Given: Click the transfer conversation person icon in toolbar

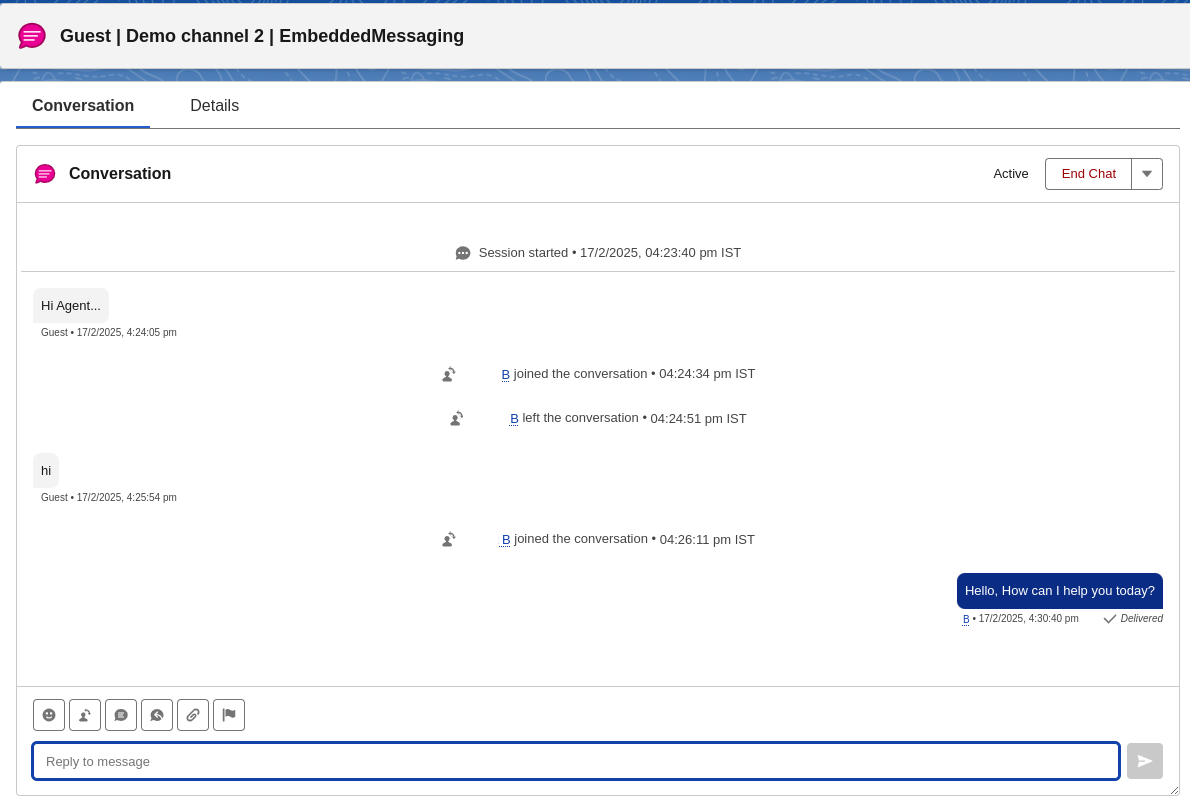Looking at the screenshot, I should (x=85, y=715).
